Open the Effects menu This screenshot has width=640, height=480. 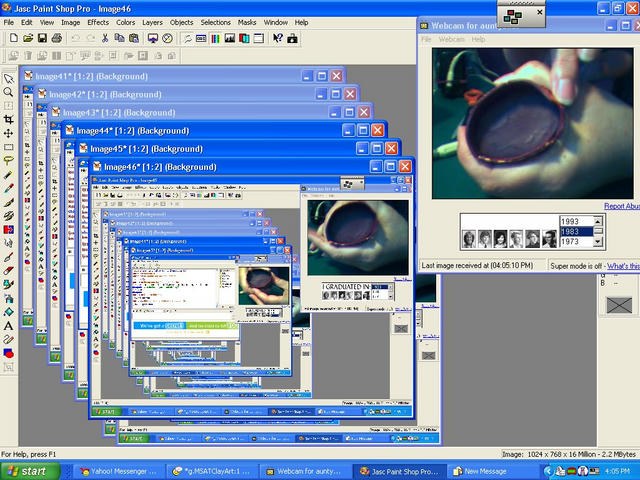tap(98, 22)
